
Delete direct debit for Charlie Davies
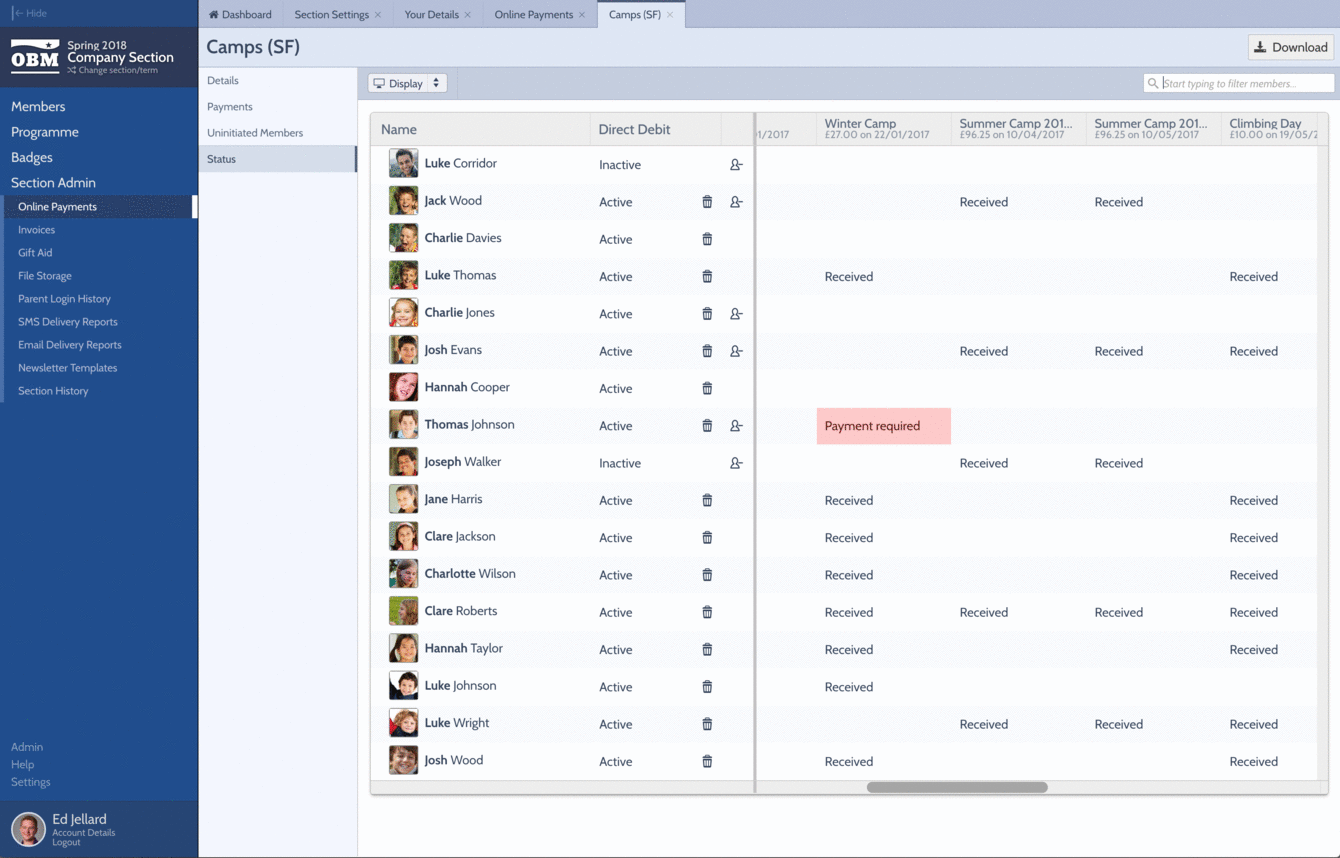(x=707, y=239)
